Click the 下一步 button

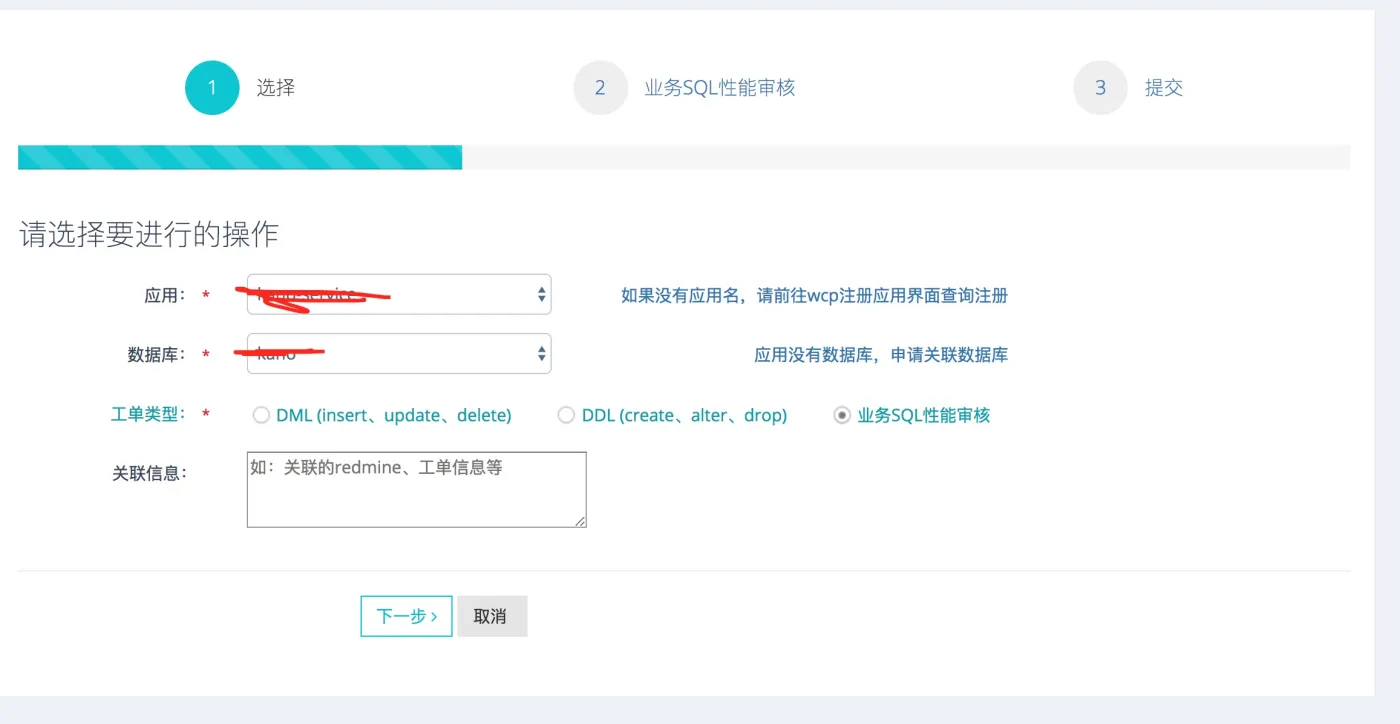click(x=406, y=616)
